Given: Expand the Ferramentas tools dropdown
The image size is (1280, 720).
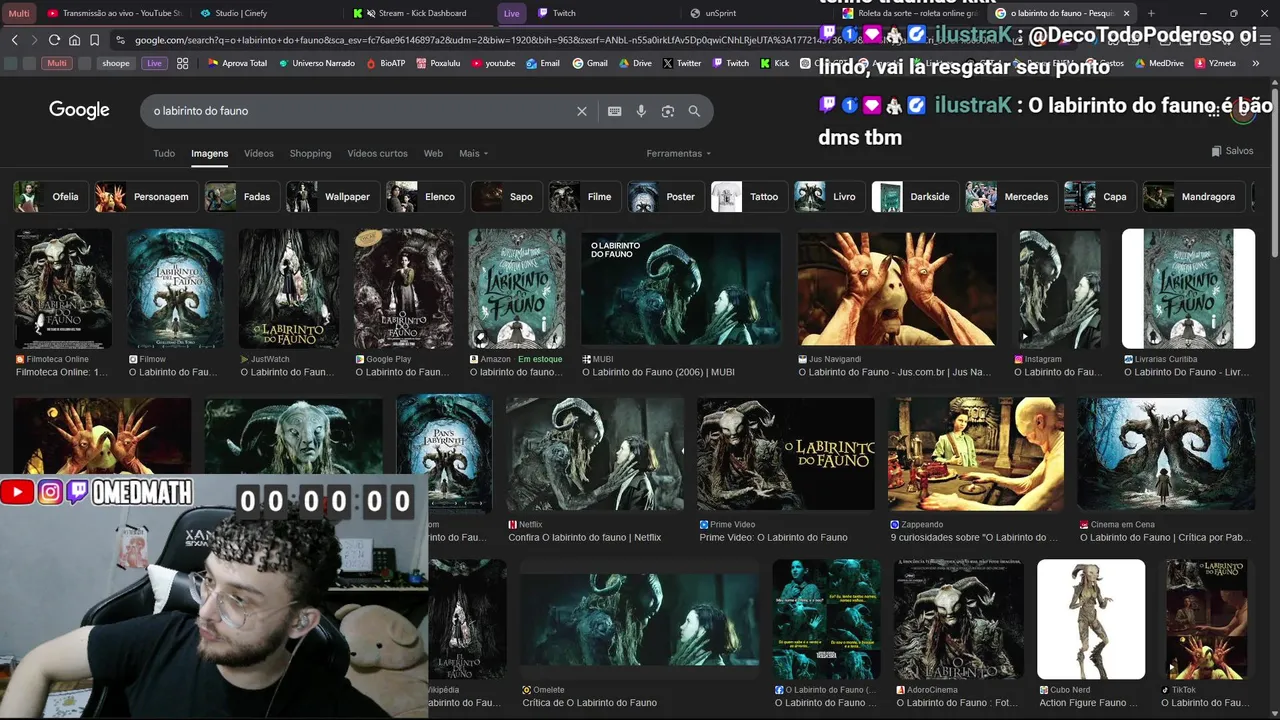Looking at the screenshot, I should point(679,154).
